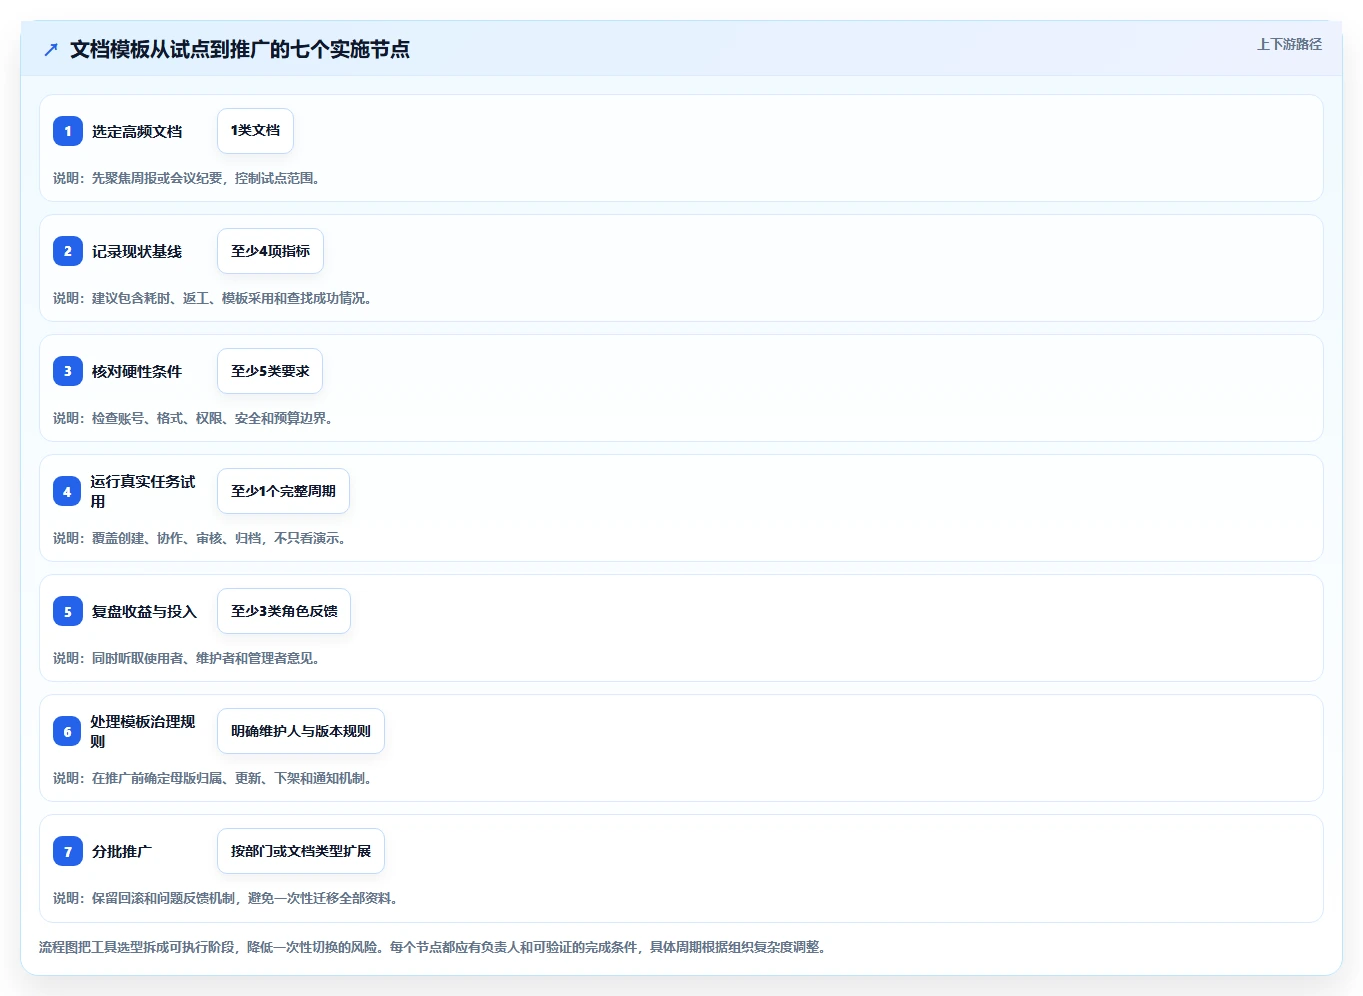Click the 1类文档 tag

point(255,131)
